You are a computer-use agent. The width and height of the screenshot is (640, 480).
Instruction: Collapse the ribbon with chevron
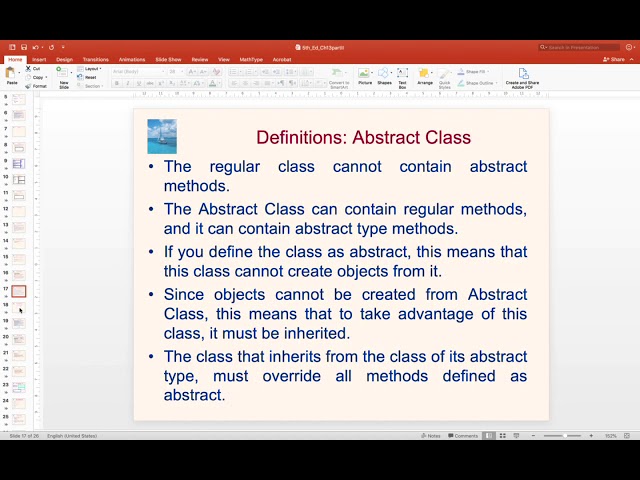pos(632,60)
